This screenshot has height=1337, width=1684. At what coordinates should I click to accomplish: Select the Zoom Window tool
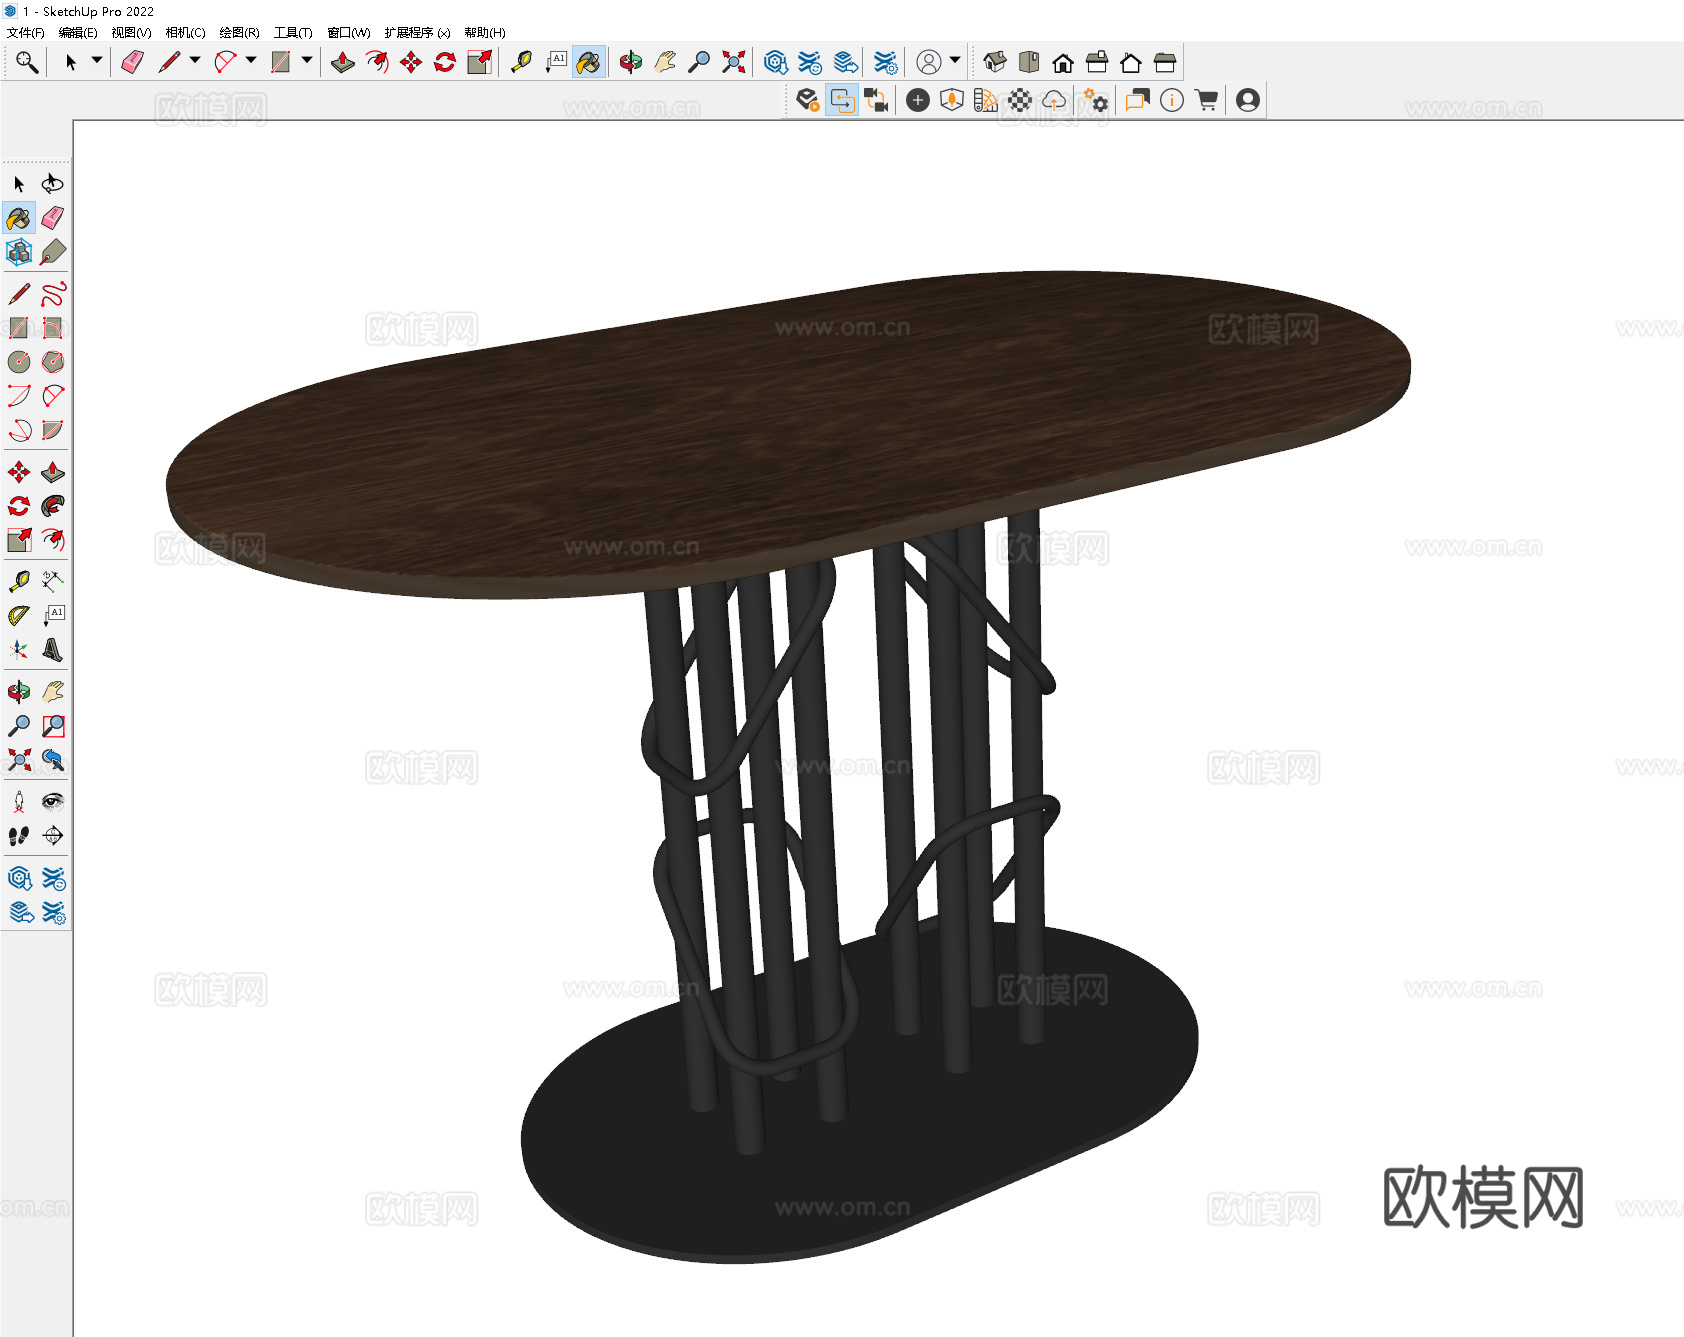point(53,726)
